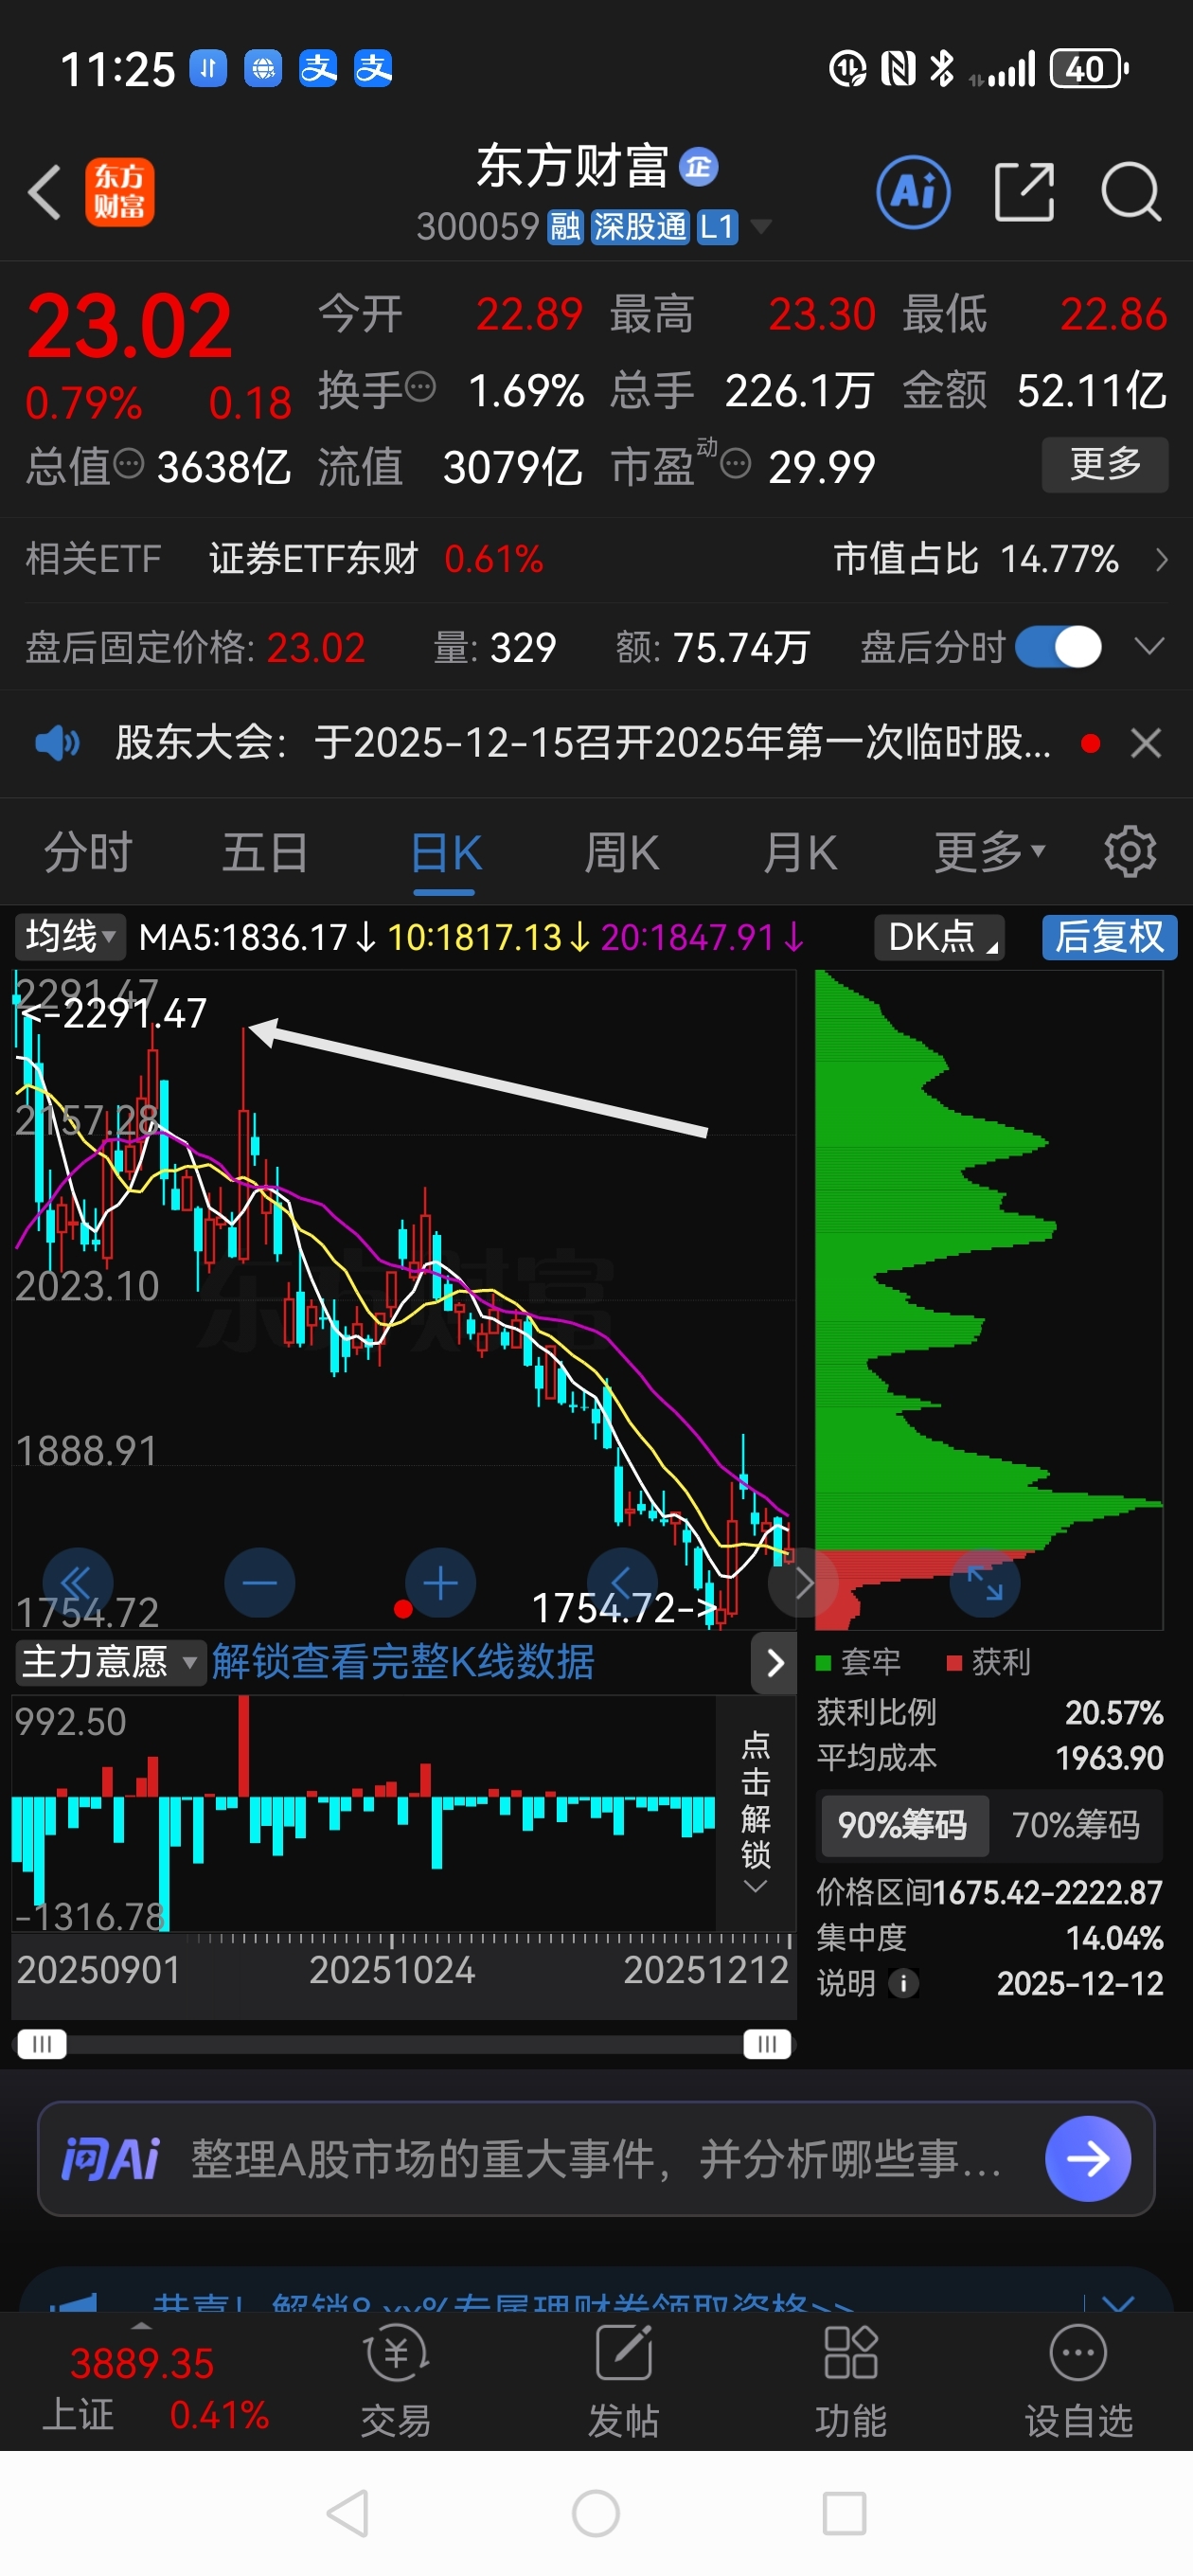Grab the right range slider handle
Image resolution: width=1193 pixels, height=2576 pixels.
(x=767, y=2044)
